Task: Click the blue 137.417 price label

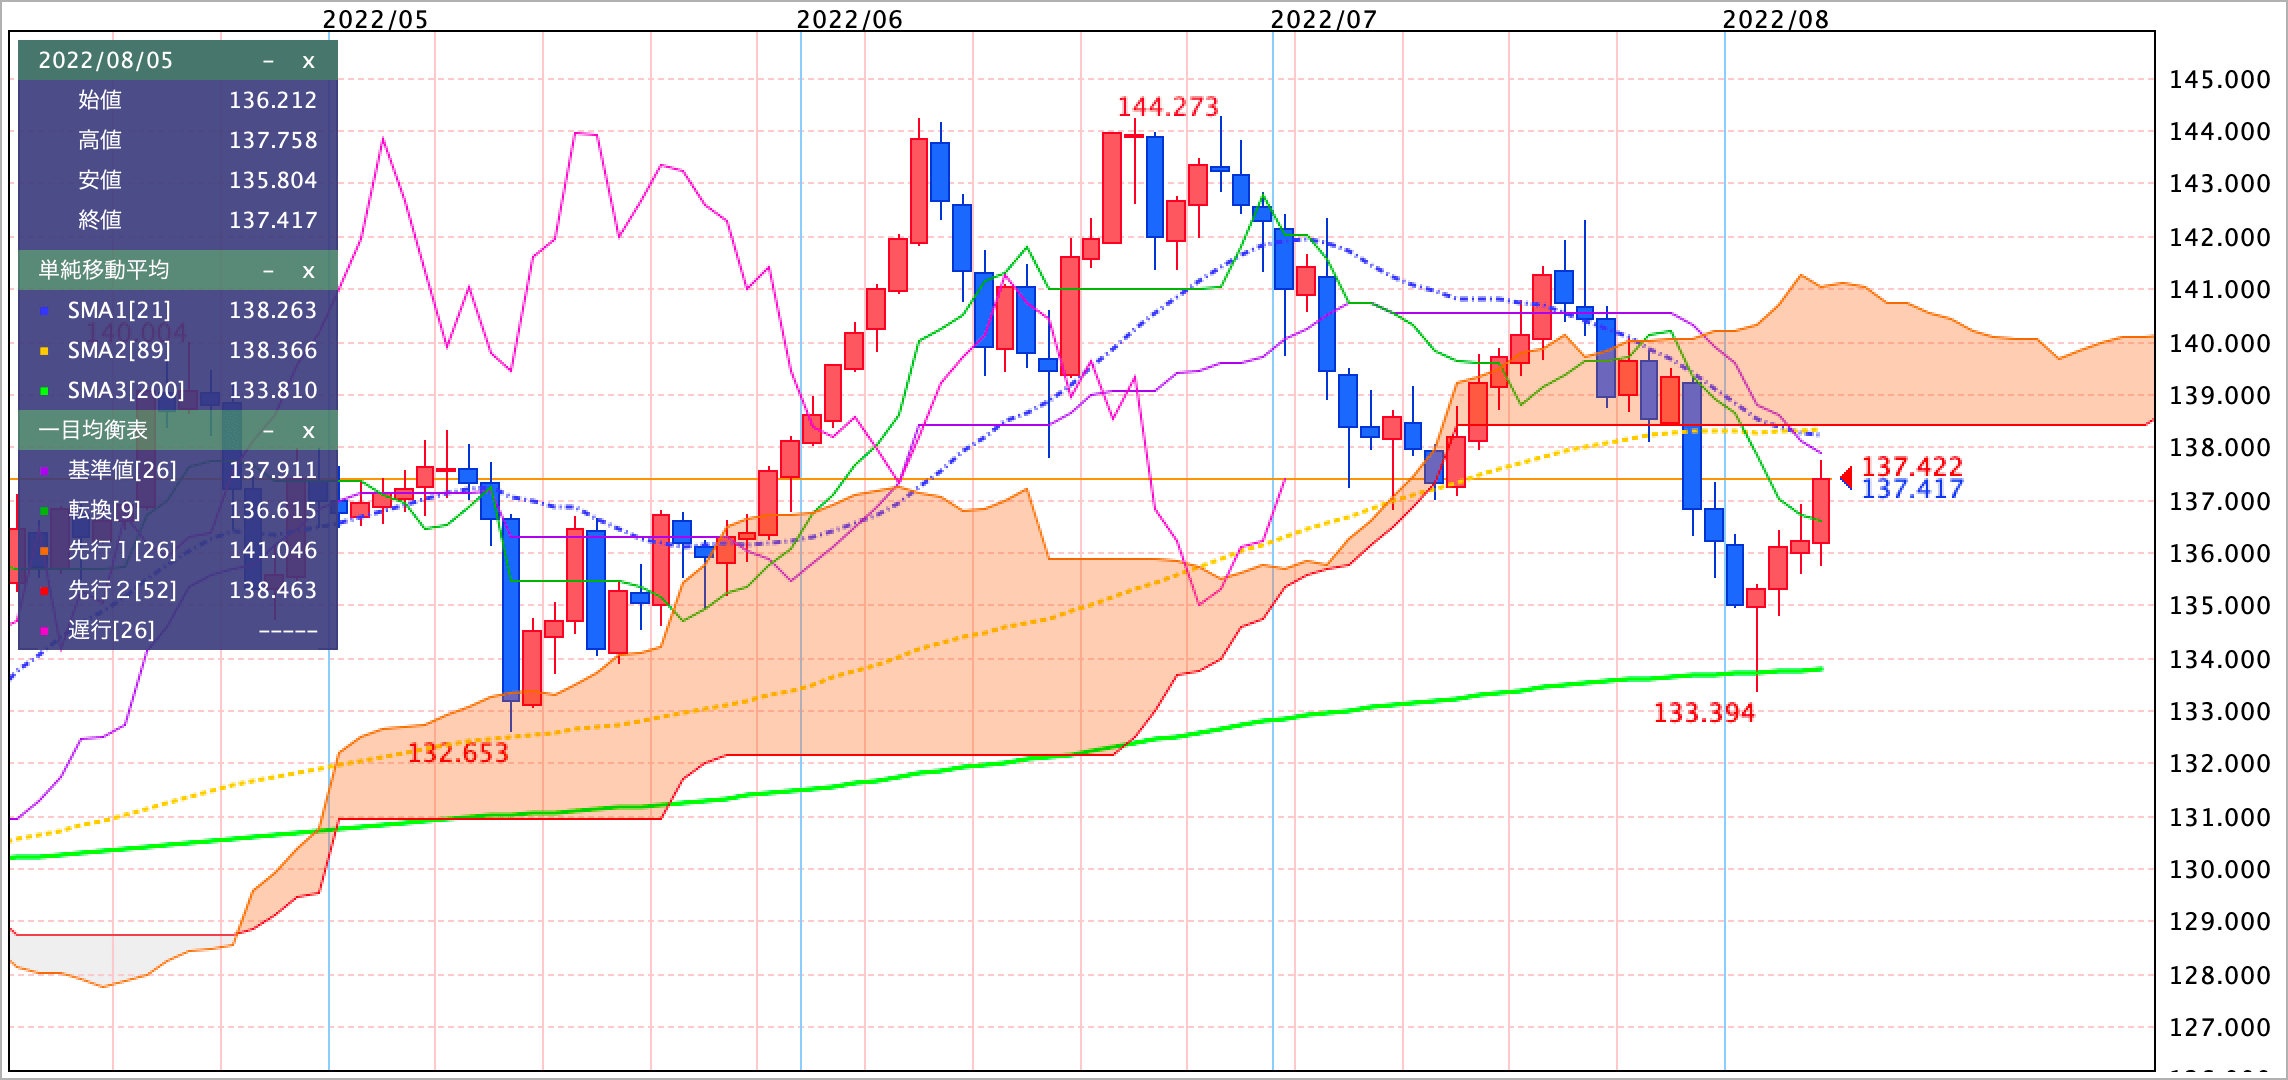Action: pos(1912,489)
